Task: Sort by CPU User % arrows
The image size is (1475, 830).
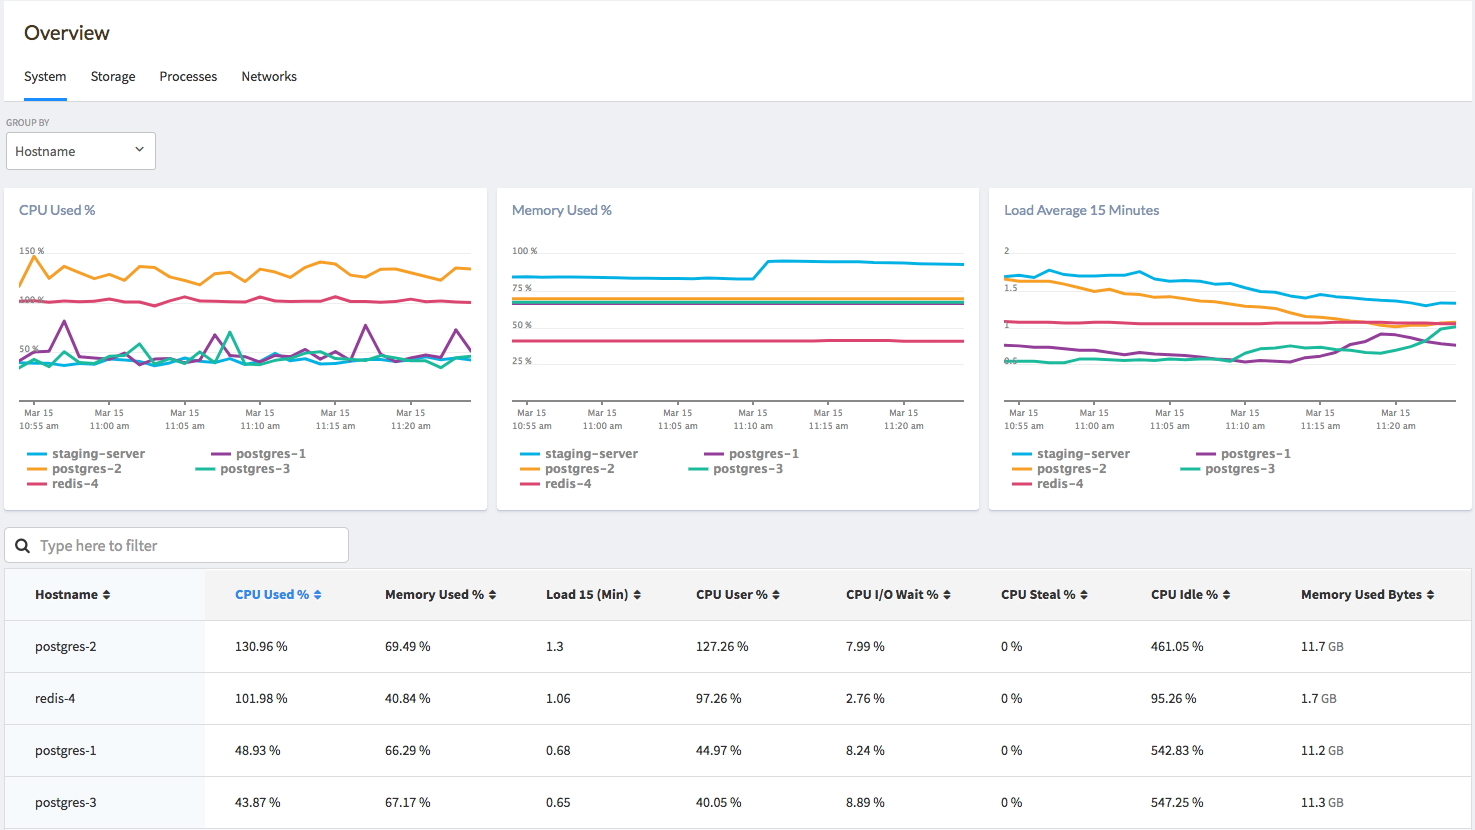Action: (776, 595)
